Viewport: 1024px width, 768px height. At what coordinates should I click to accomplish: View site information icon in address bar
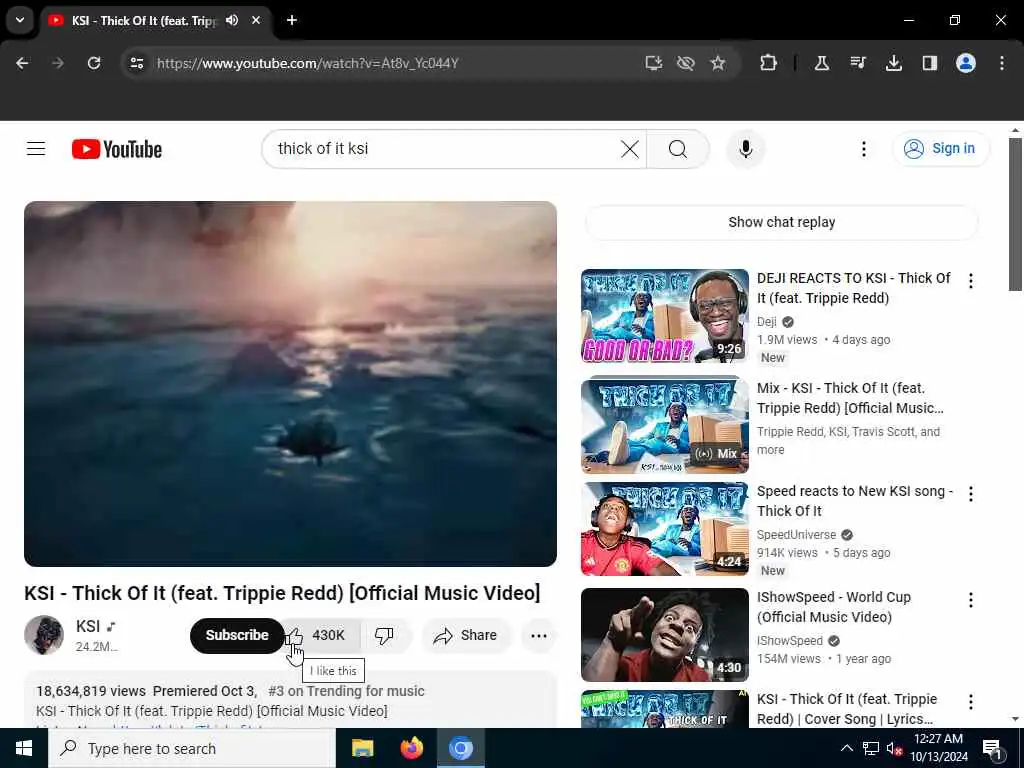pyautogui.click(x=136, y=63)
